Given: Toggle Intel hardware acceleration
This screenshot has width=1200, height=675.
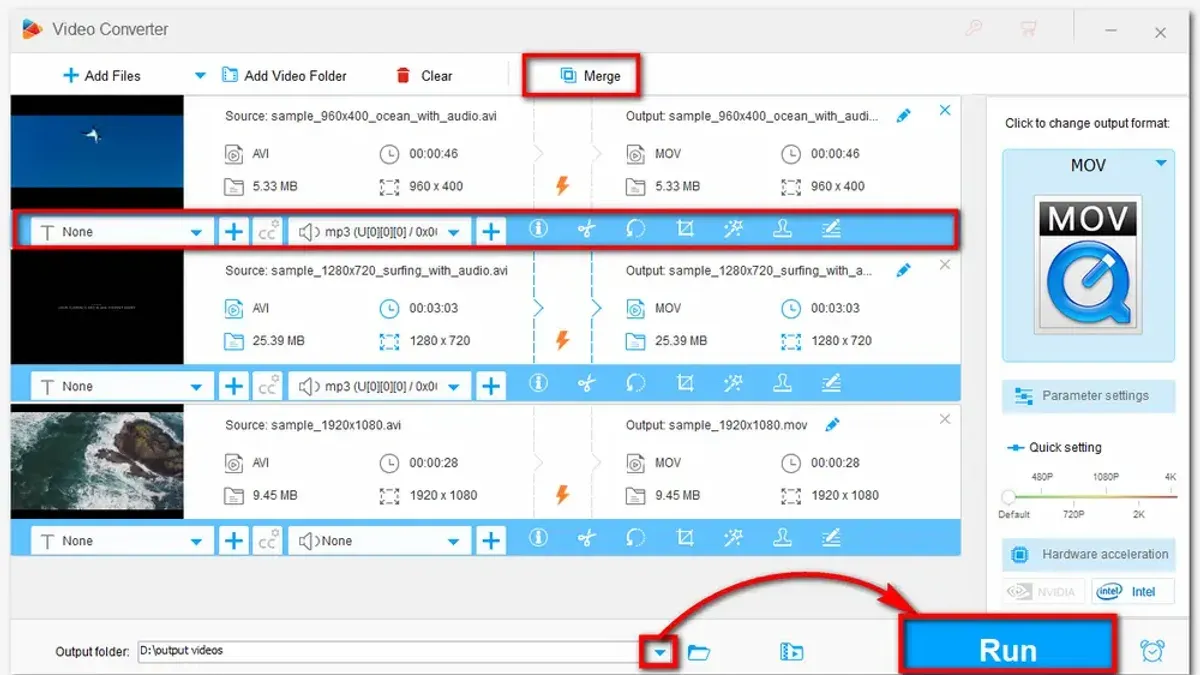Looking at the screenshot, I should click(x=1132, y=592).
